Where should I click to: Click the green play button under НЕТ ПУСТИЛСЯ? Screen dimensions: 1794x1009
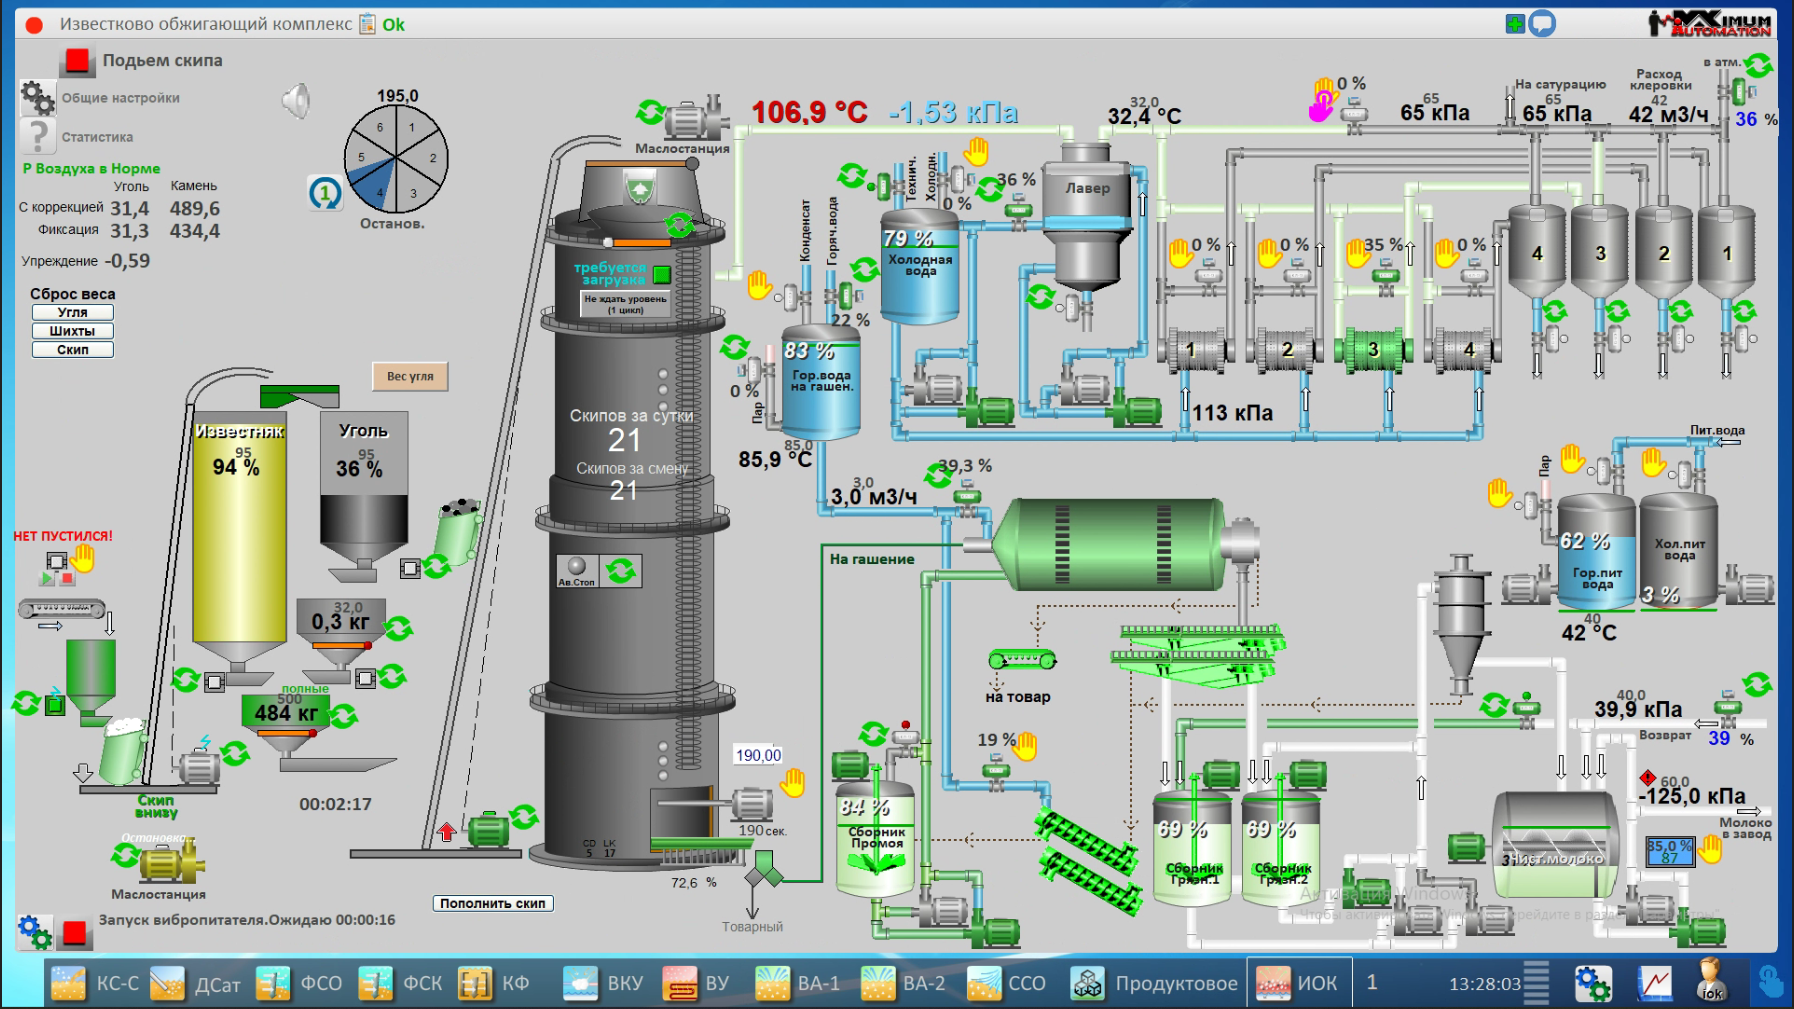(x=46, y=578)
